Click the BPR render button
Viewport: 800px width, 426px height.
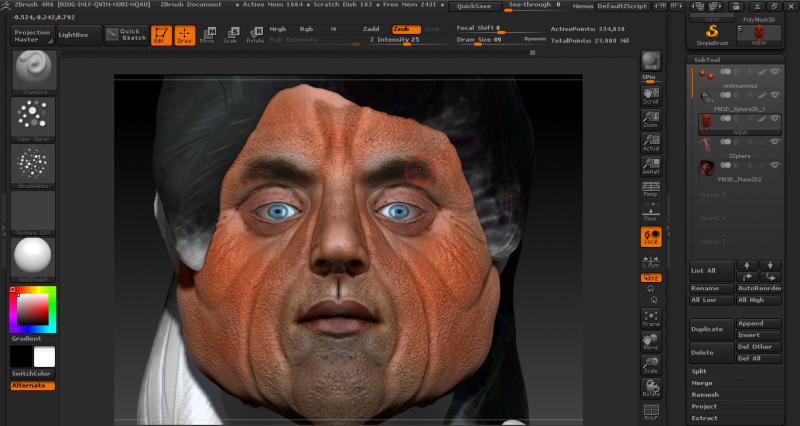tap(651, 62)
